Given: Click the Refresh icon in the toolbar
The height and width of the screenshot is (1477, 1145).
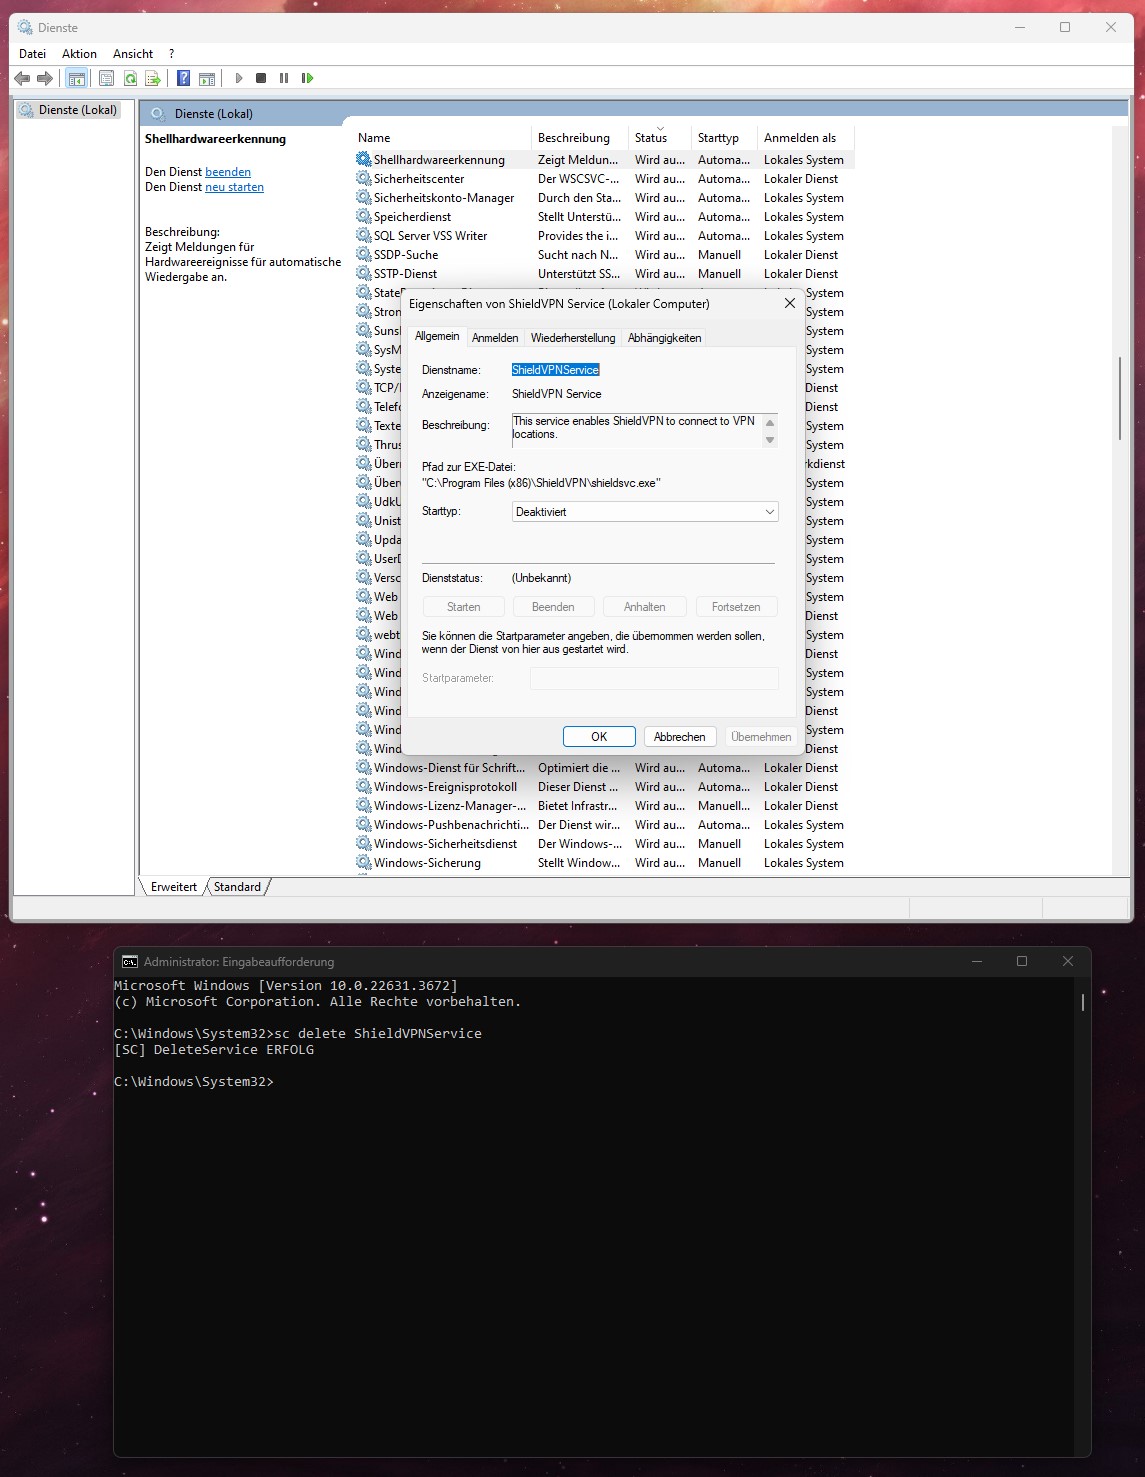Looking at the screenshot, I should pyautogui.click(x=131, y=78).
